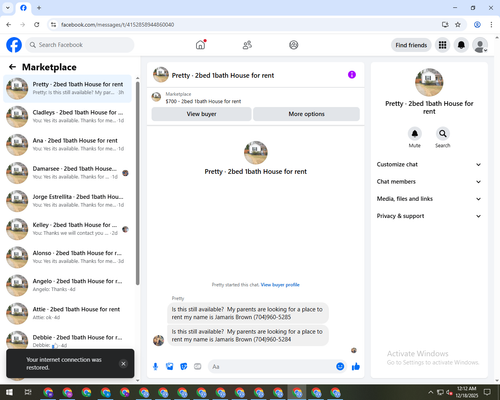500x400 pixels.
Task: Expand Media, files and links section
Action: click(429, 199)
